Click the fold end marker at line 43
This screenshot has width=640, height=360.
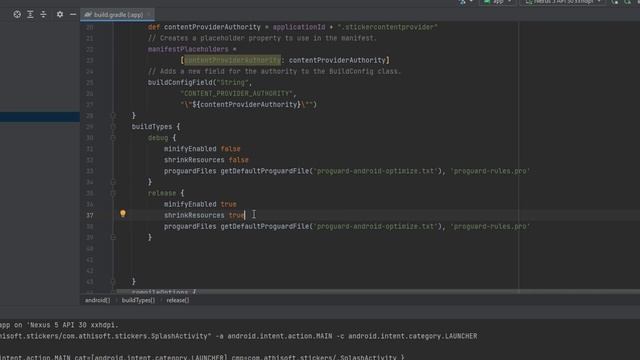click(113, 282)
